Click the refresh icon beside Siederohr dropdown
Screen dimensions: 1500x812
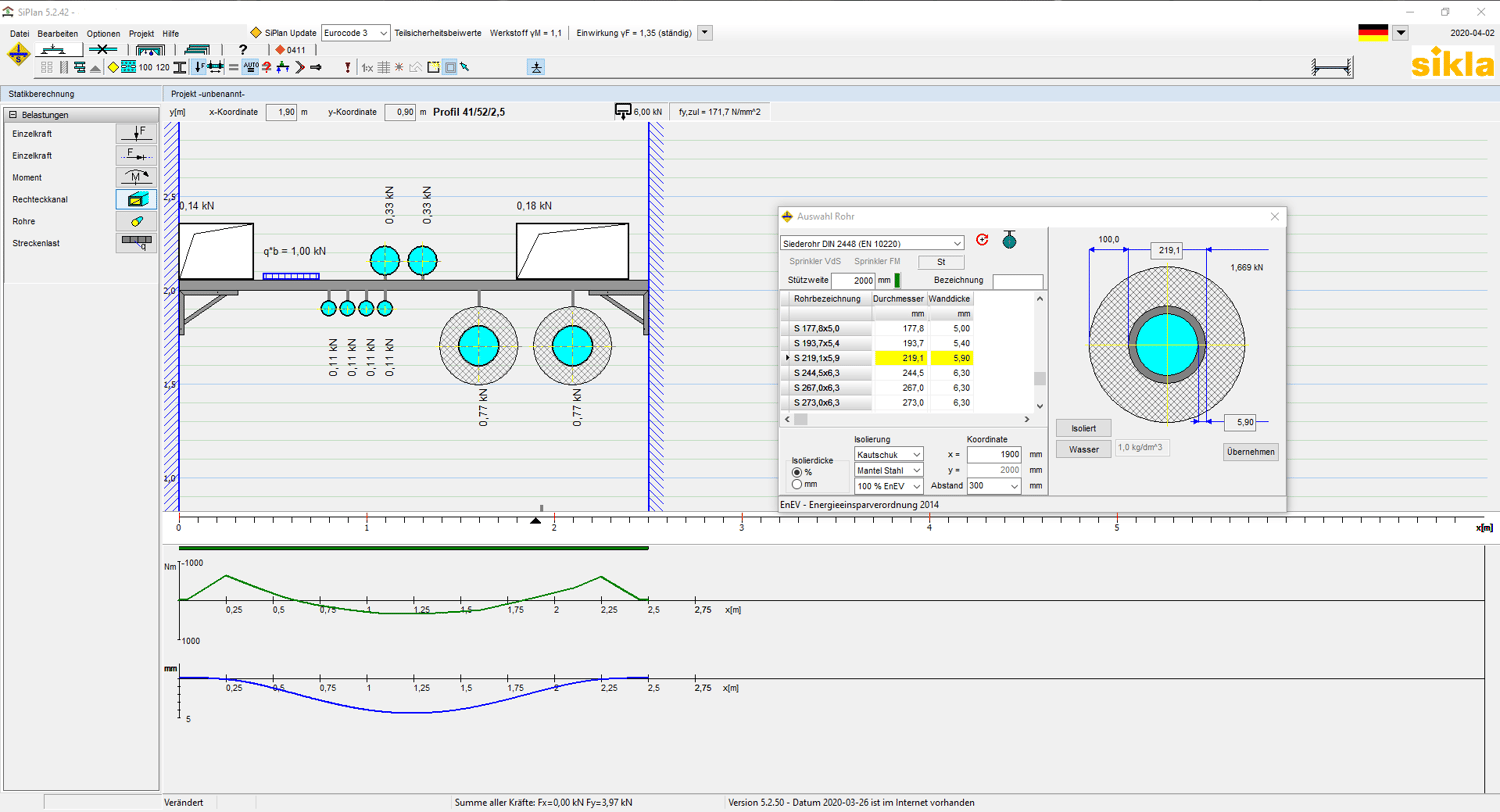click(982, 240)
